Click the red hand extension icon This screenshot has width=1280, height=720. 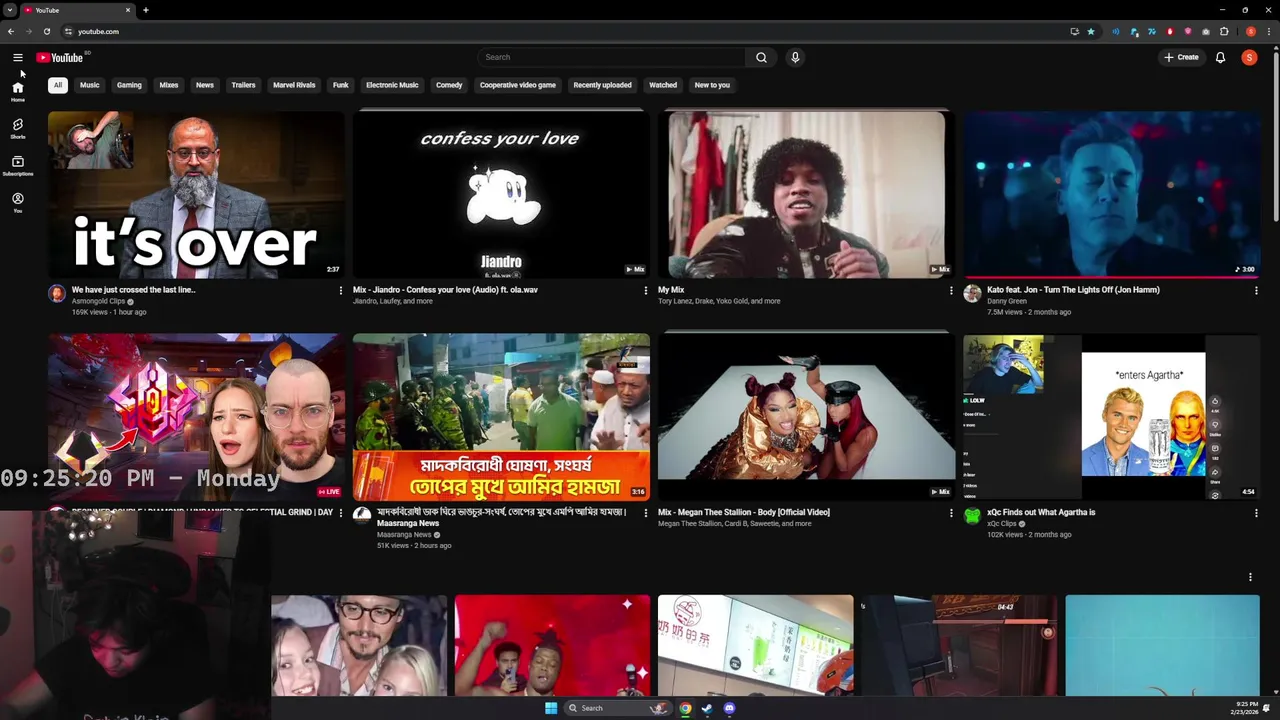[x=1170, y=31]
